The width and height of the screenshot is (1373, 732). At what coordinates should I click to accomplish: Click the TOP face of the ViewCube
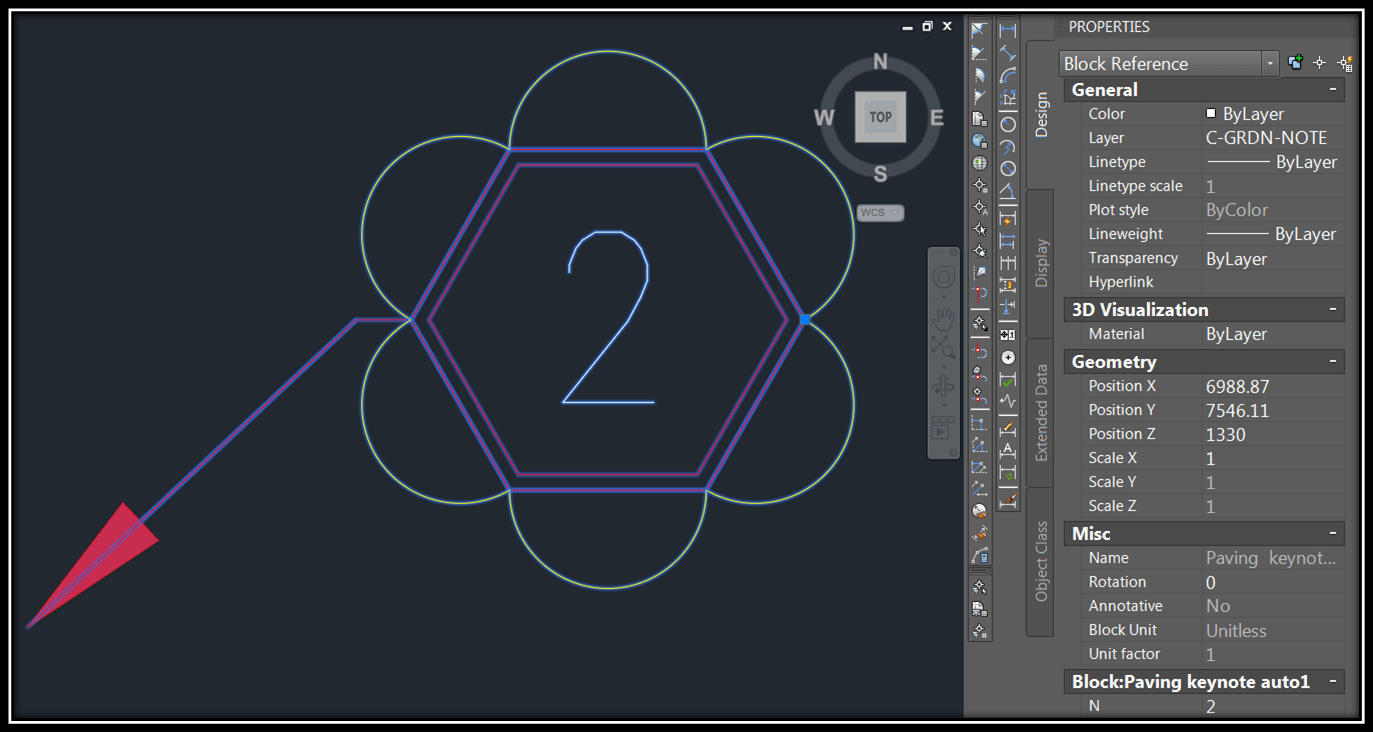880,117
